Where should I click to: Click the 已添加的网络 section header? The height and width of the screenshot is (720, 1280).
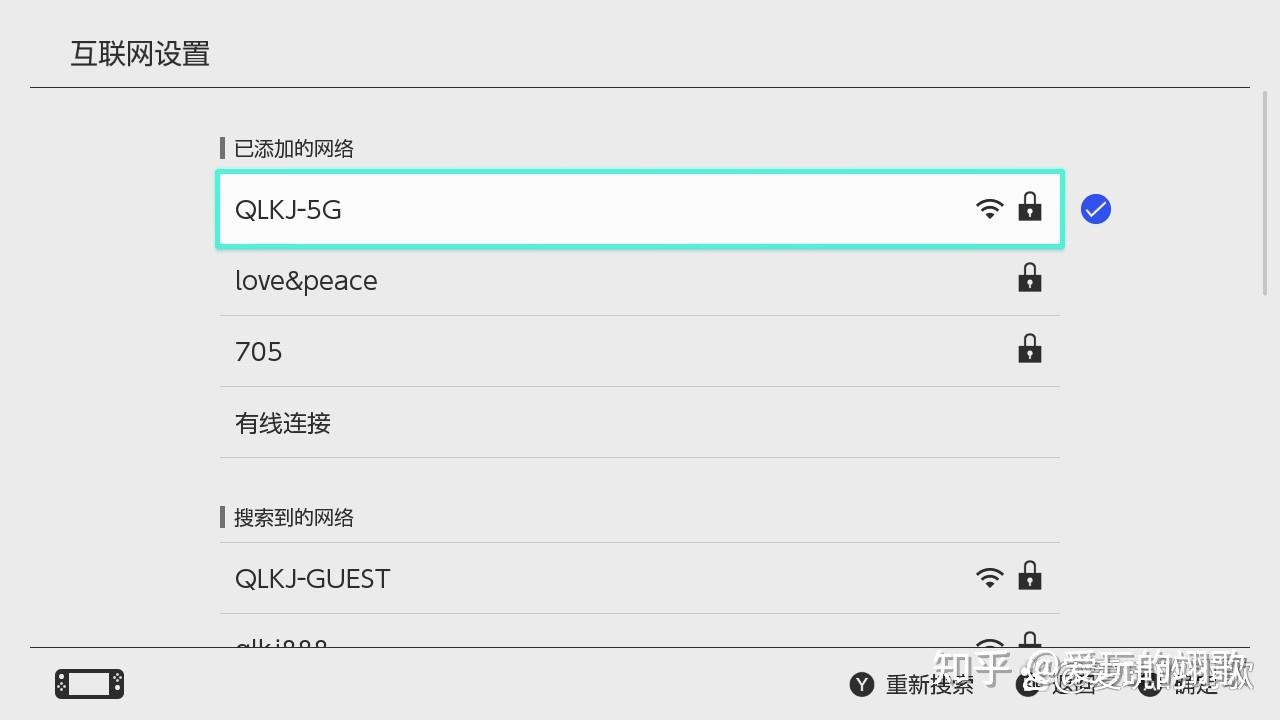click(x=293, y=149)
